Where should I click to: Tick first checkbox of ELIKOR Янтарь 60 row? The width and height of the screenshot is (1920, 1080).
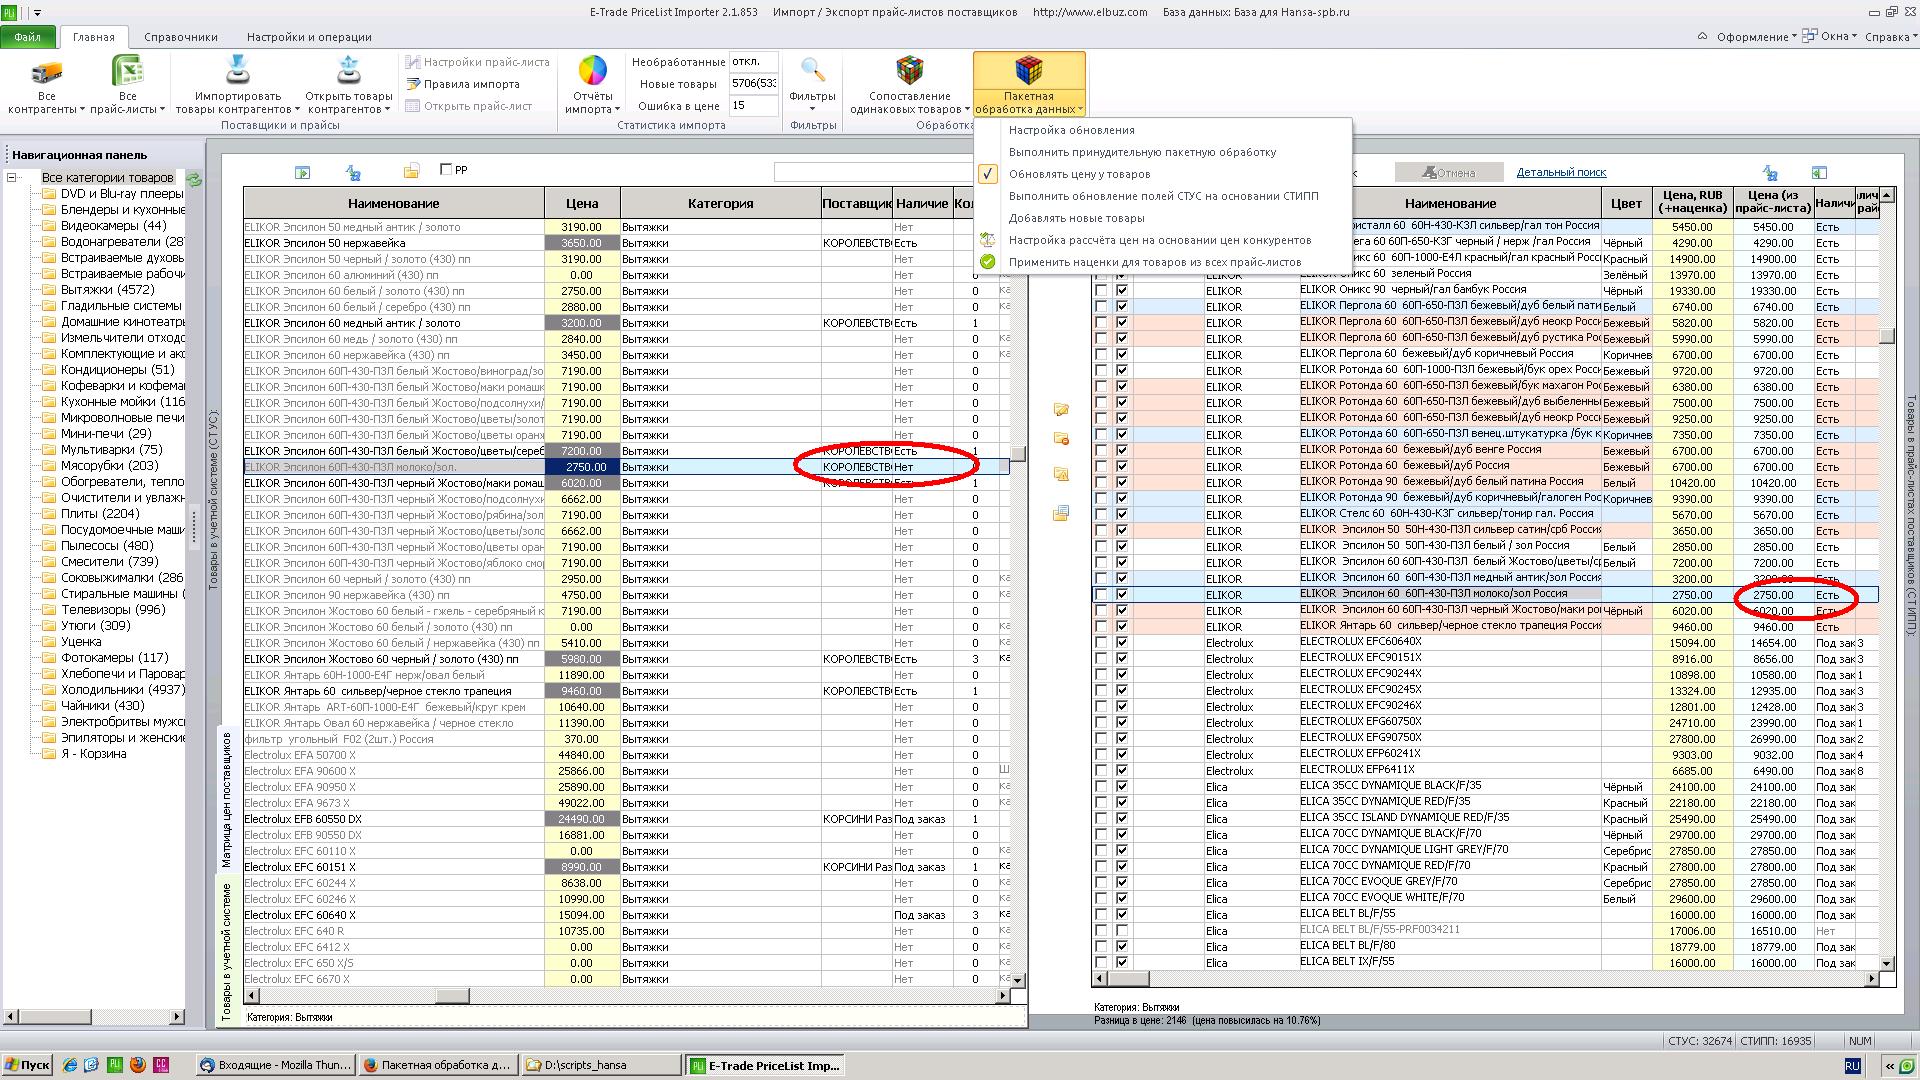point(1101,627)
